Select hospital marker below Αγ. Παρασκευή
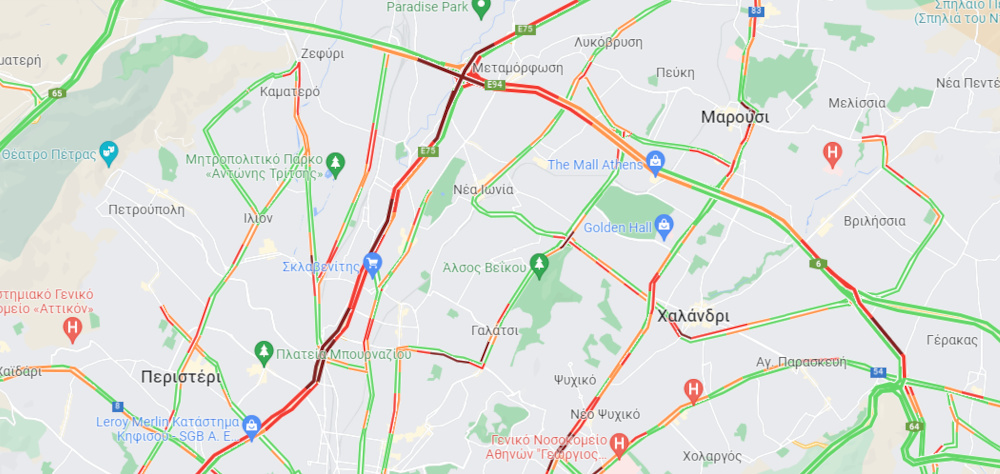 pos(693,390)
